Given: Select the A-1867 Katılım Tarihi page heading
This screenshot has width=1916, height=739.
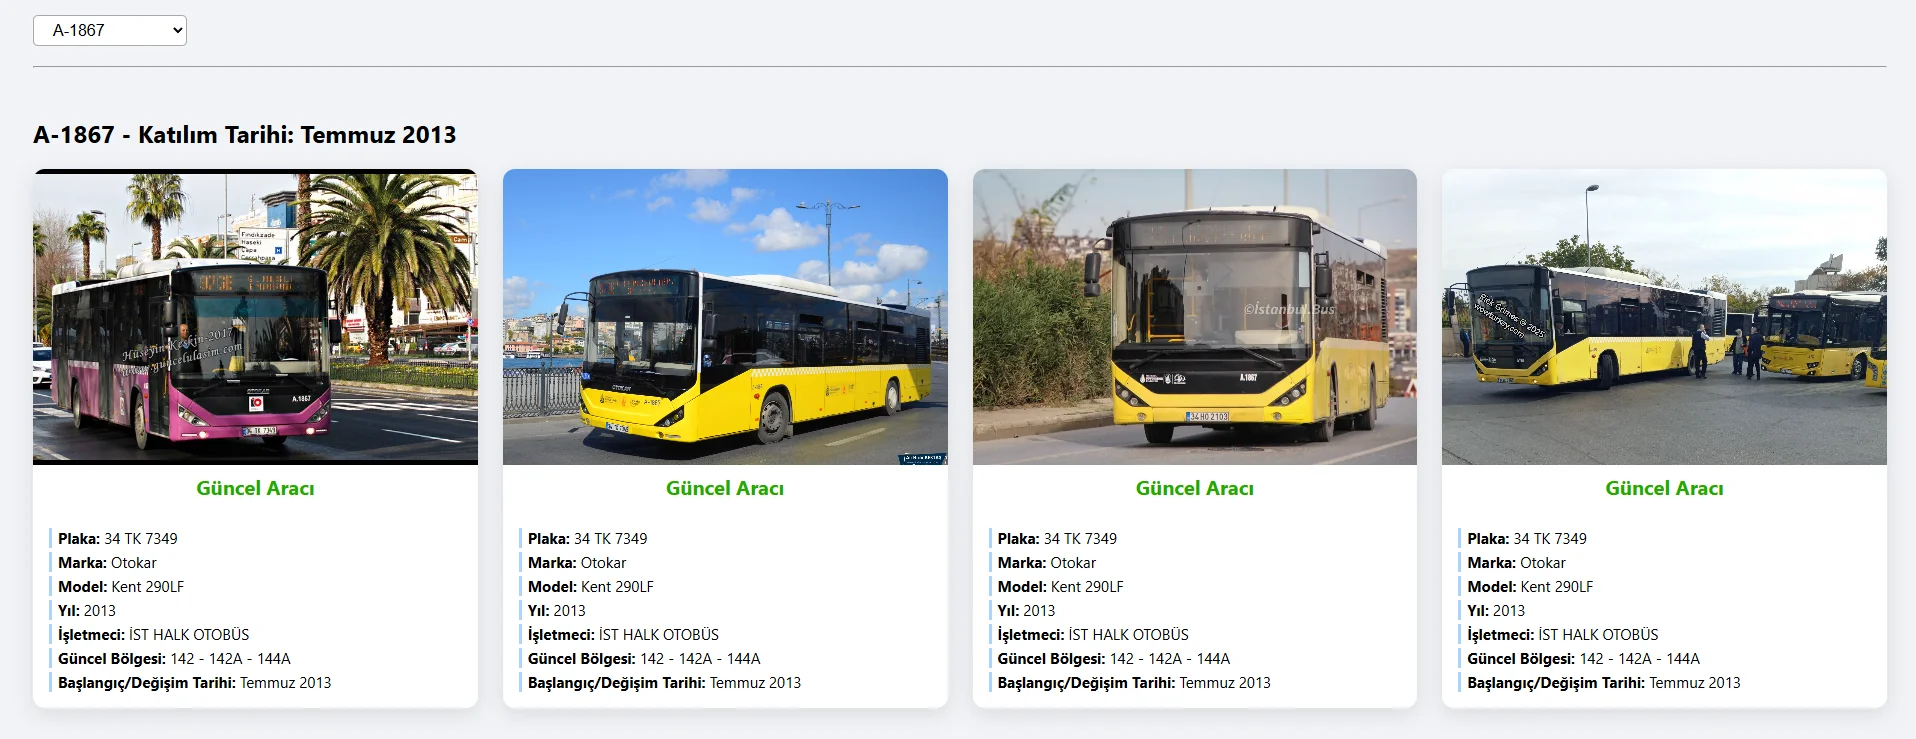Looking at the screenshot, I should coord(245,135).
